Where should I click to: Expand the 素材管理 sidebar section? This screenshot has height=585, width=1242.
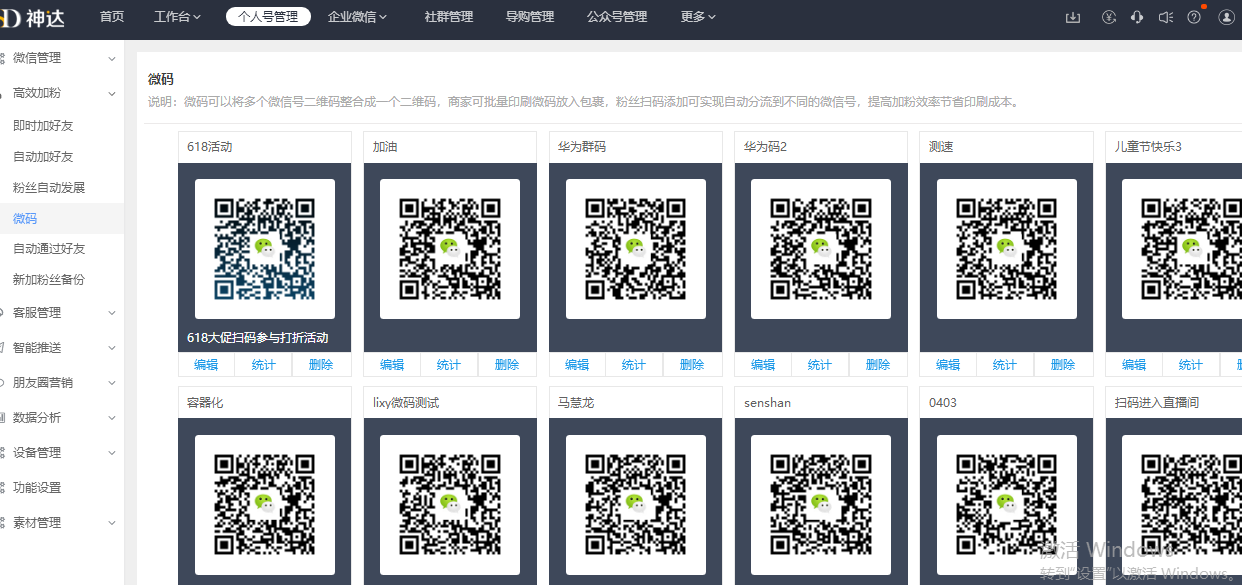pos(62,523)
